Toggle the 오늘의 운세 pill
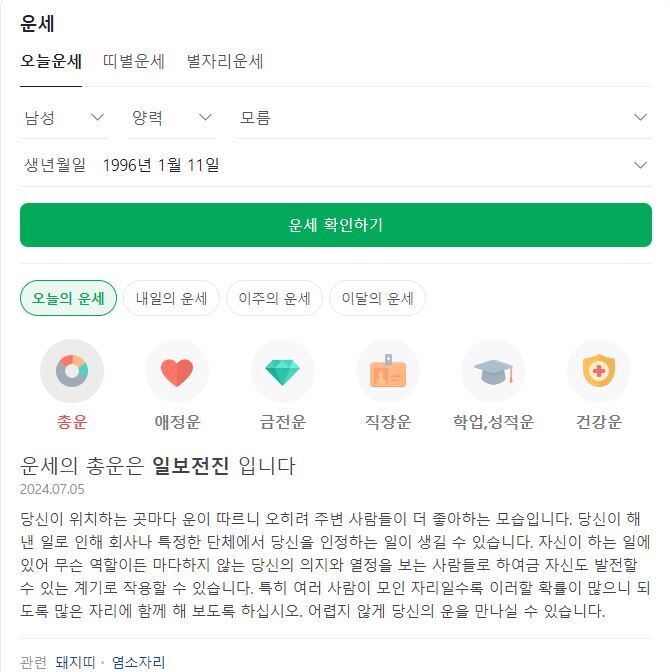 tap(68, 298)
